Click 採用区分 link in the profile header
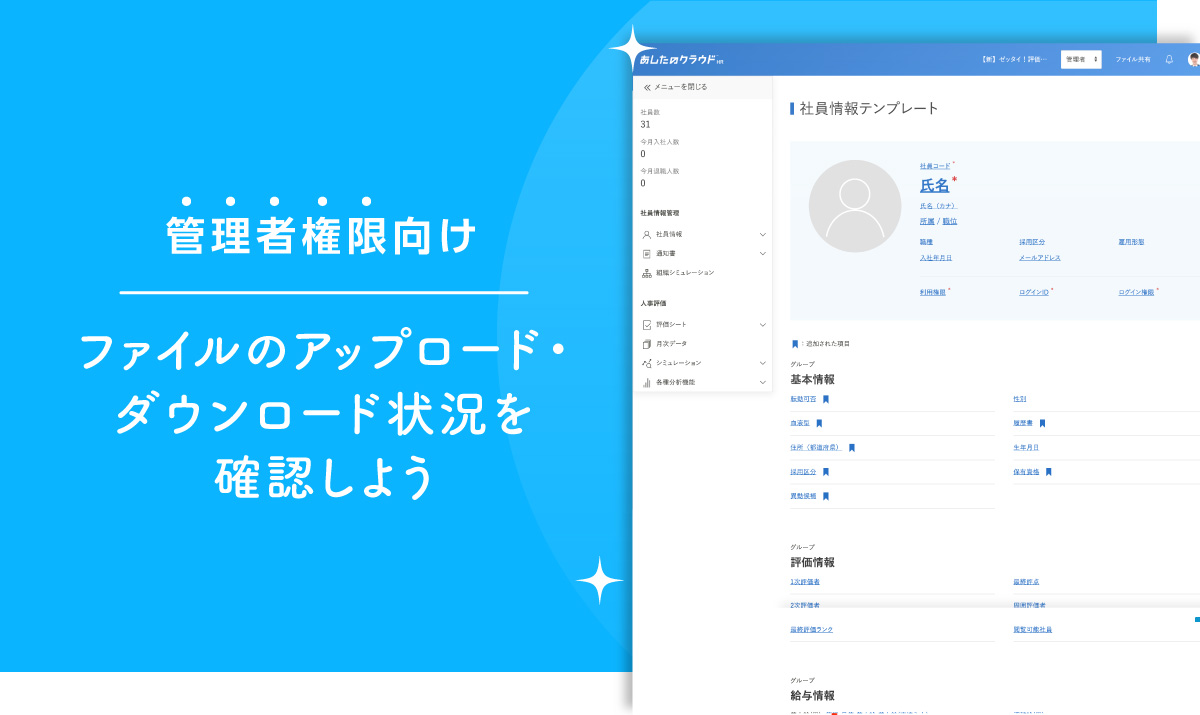This screenshot has height=715, width=1200. tap(1032, 242)
